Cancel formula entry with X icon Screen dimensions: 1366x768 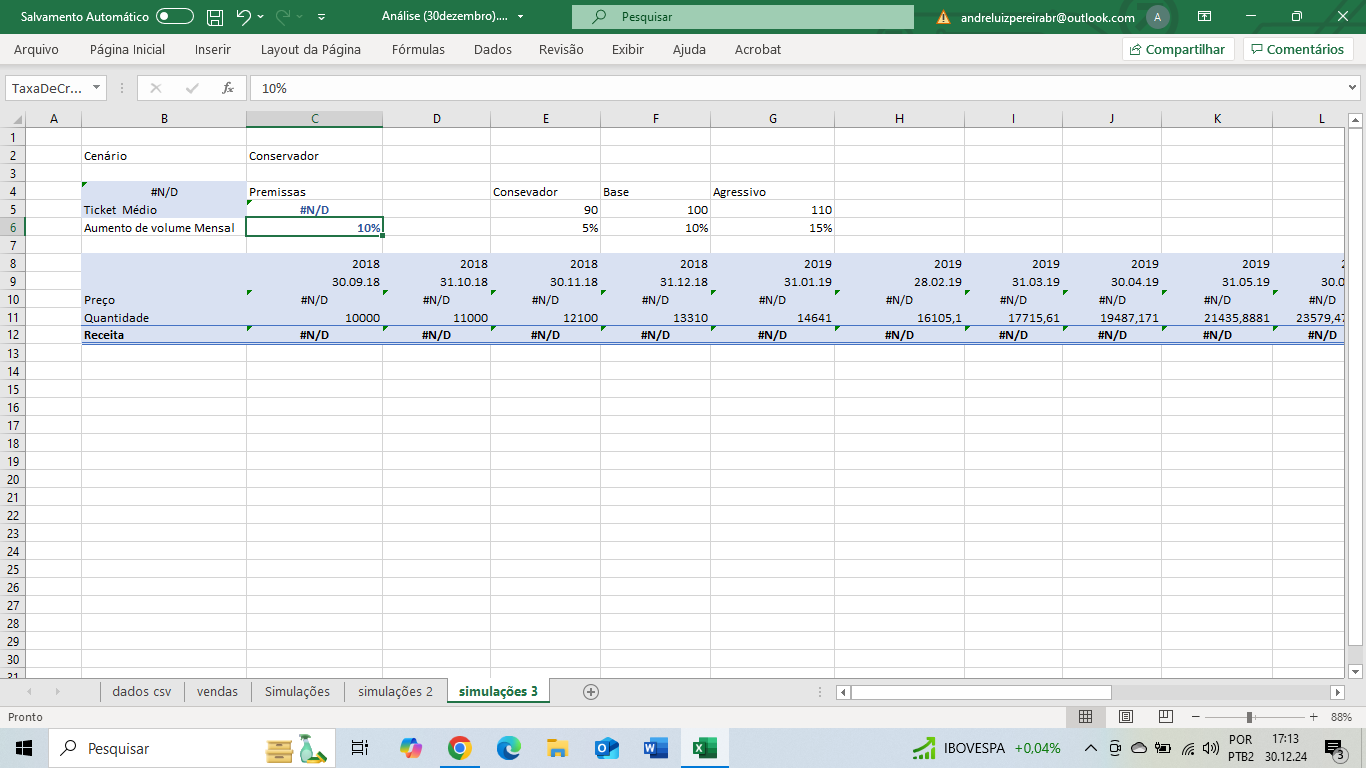(156, 88)
